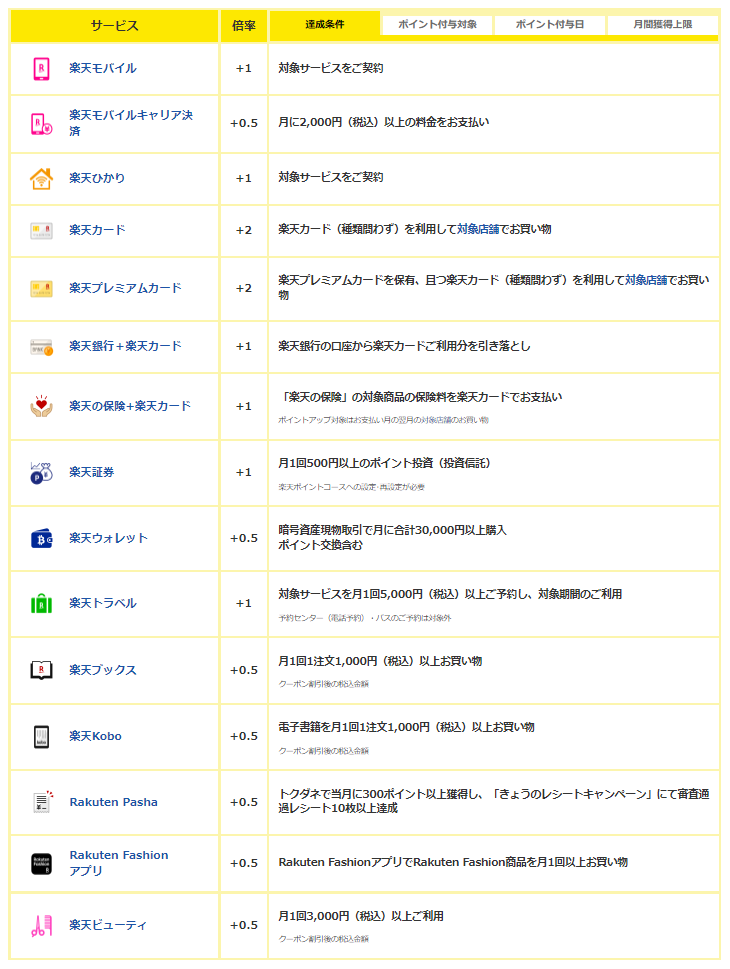730x969 pixels.
Task: Click 対象店舗 link in 楽天プレミアムカード row
Action: (x=646, y=280)
